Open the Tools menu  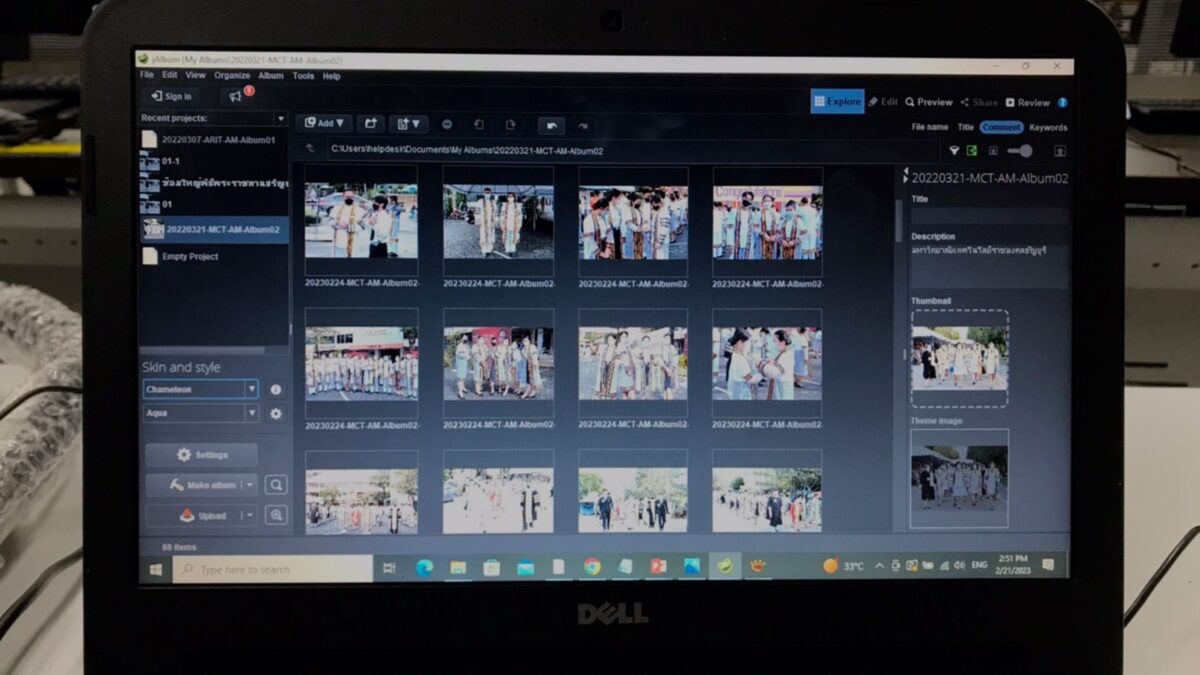[303, 76]
